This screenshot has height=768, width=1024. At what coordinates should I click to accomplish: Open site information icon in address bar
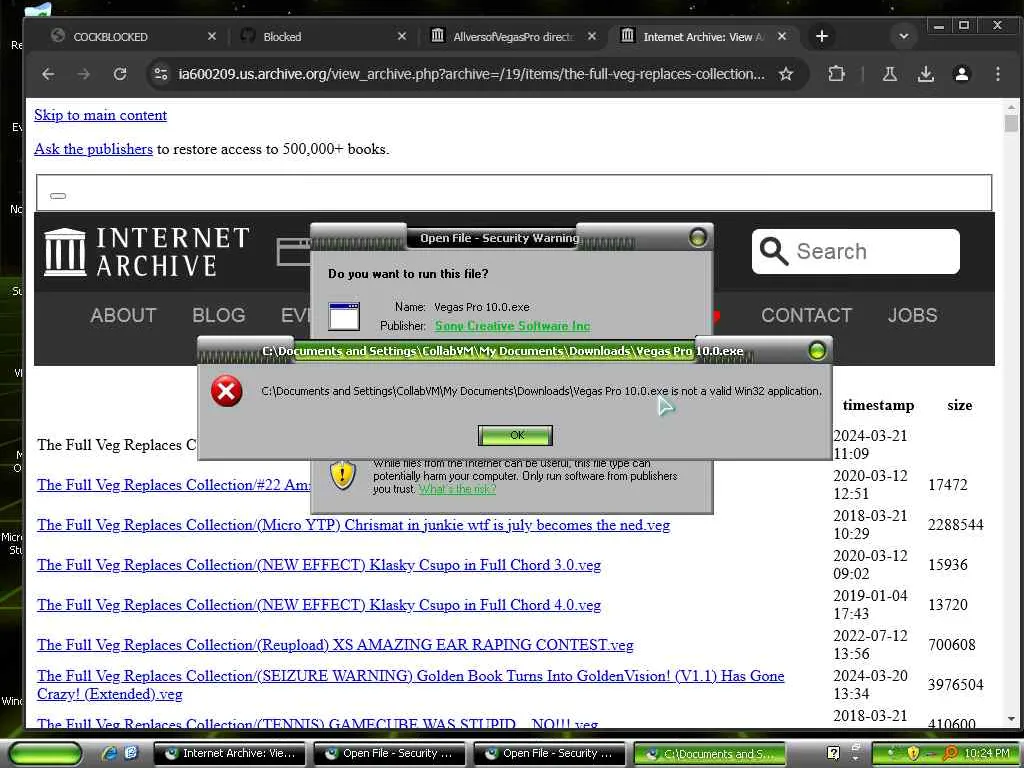coord(161,74)
